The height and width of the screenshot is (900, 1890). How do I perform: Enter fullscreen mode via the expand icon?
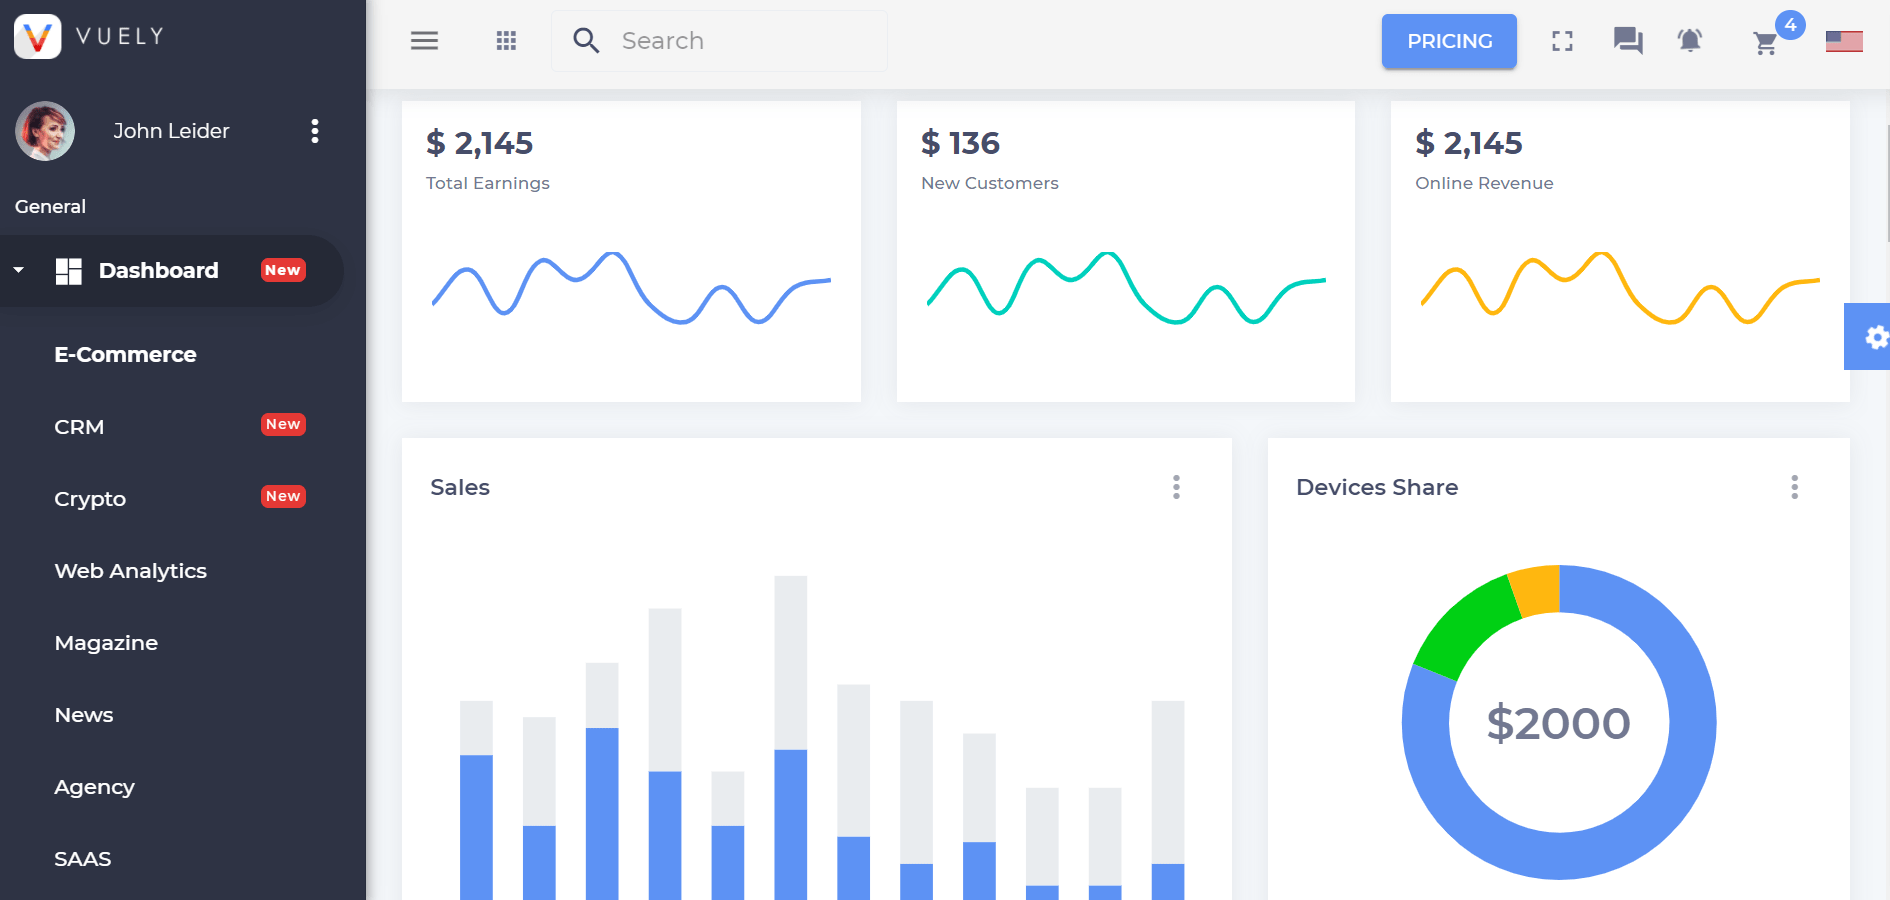click(x=1562, y=40)
